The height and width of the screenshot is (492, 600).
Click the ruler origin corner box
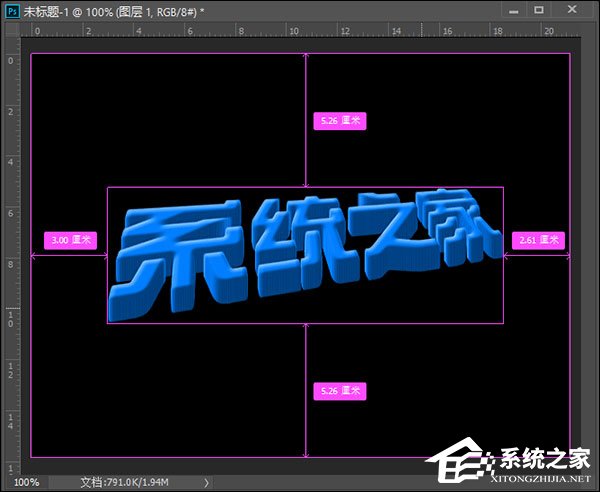click(11, 29)
